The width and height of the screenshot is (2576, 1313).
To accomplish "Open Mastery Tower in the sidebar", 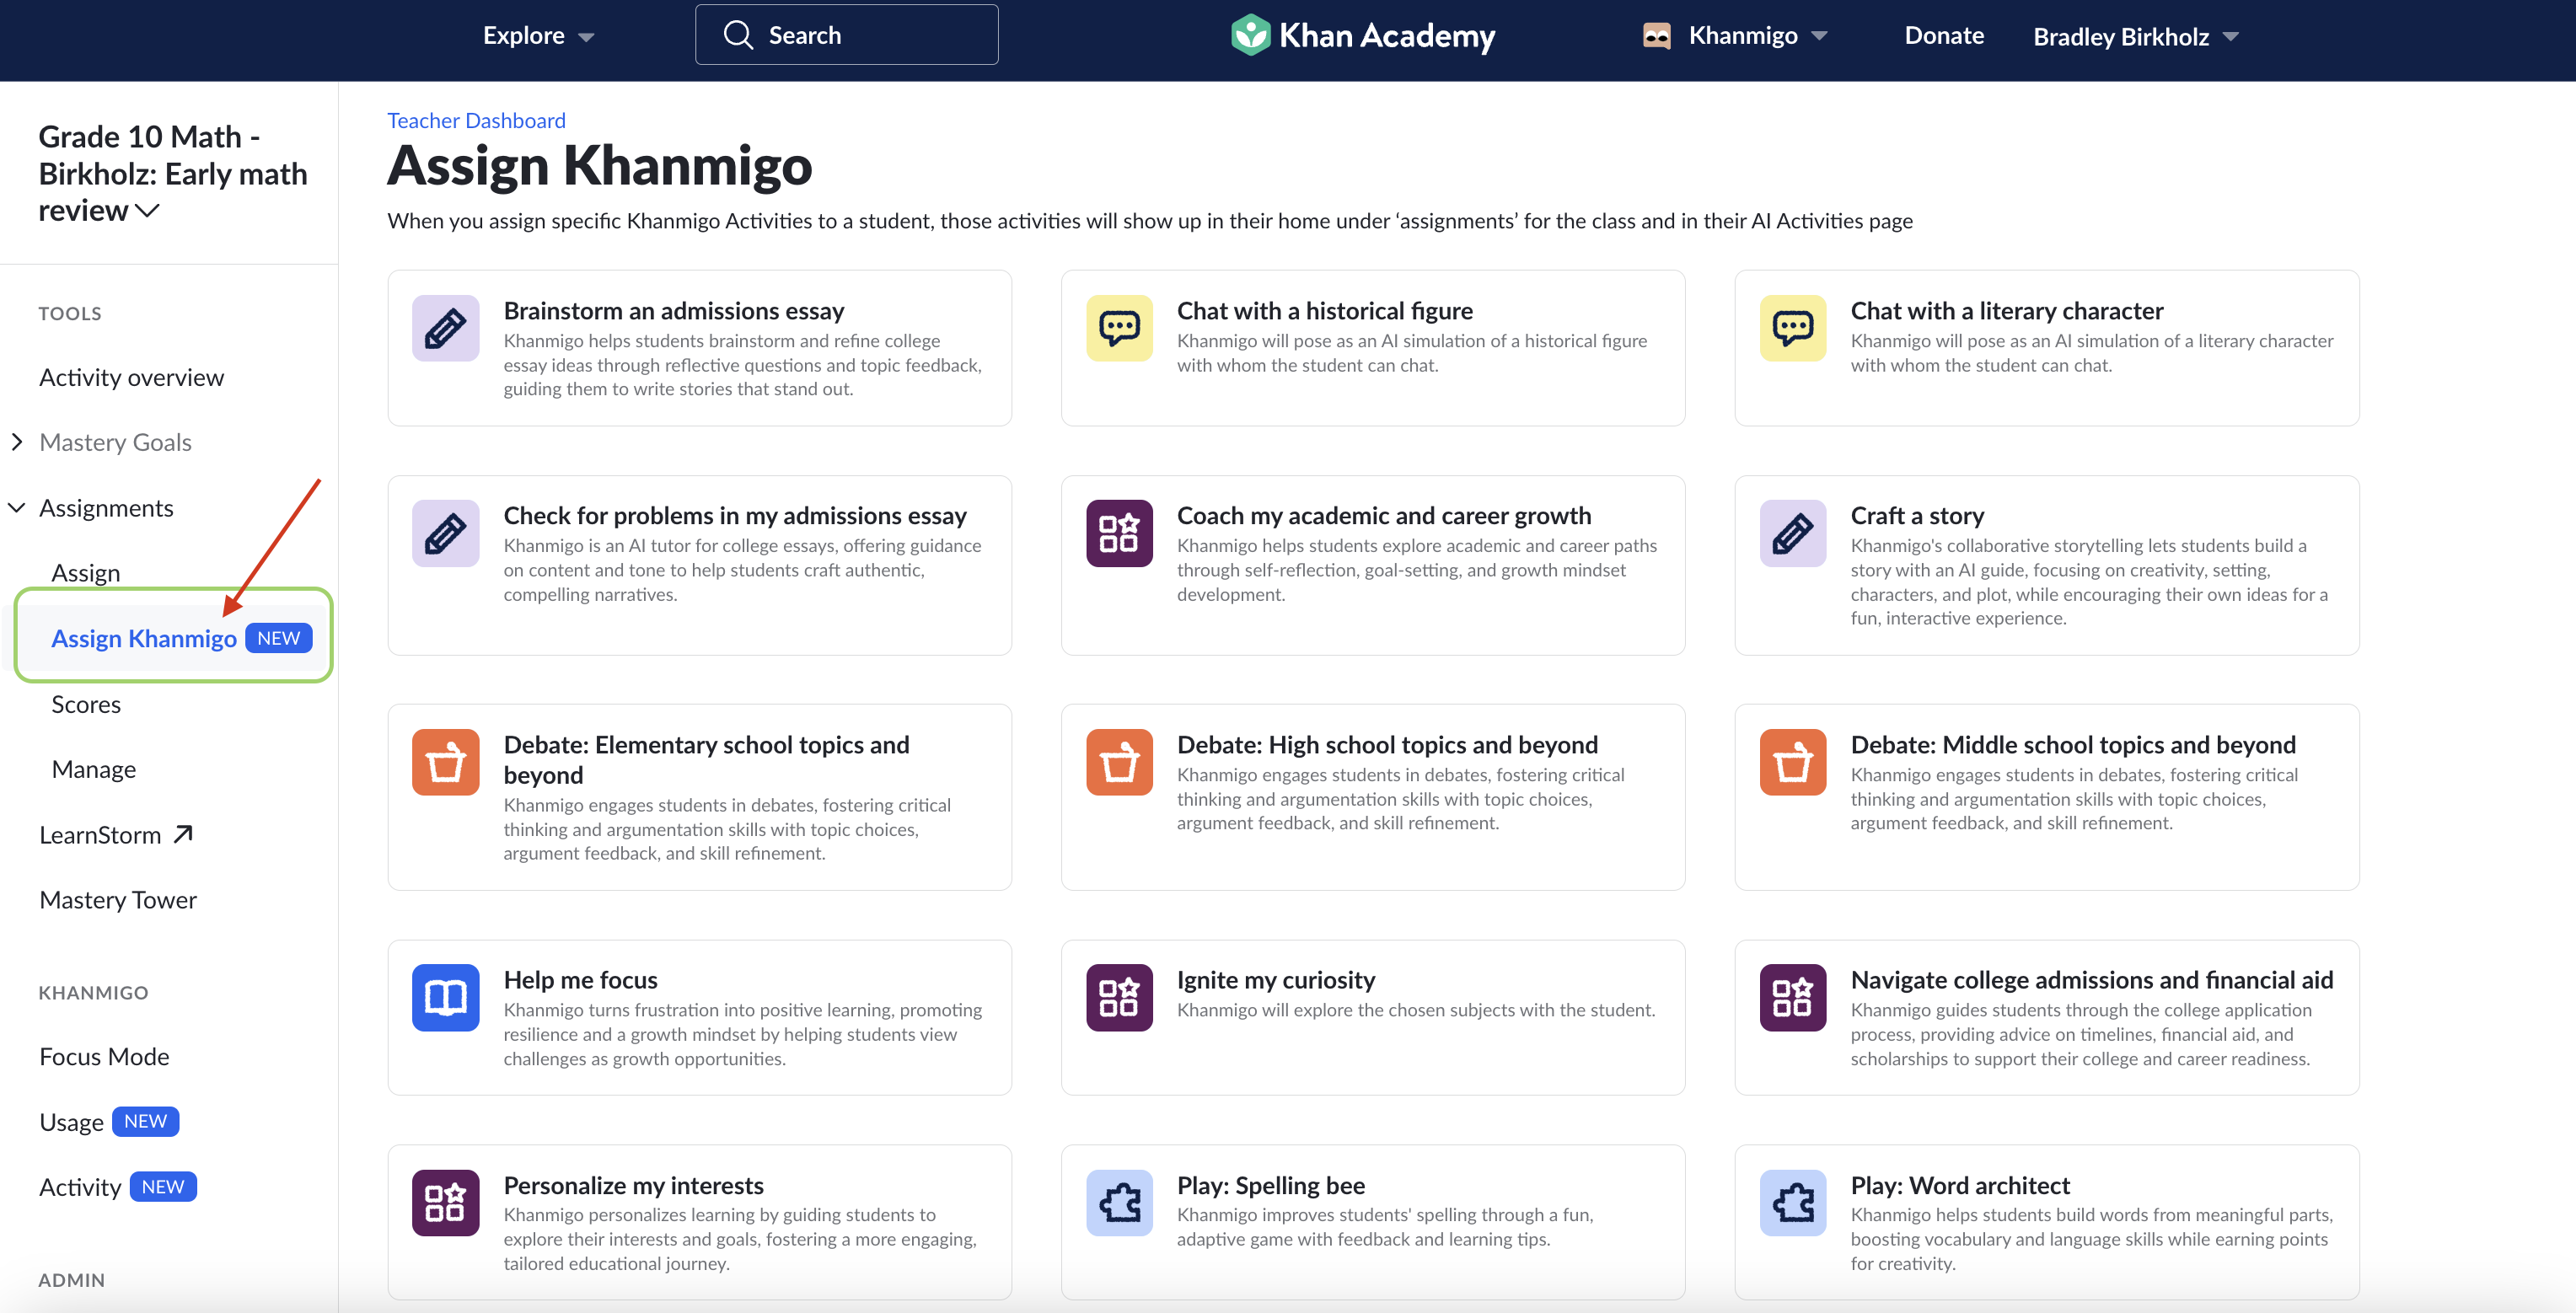I will pos(118,900).
